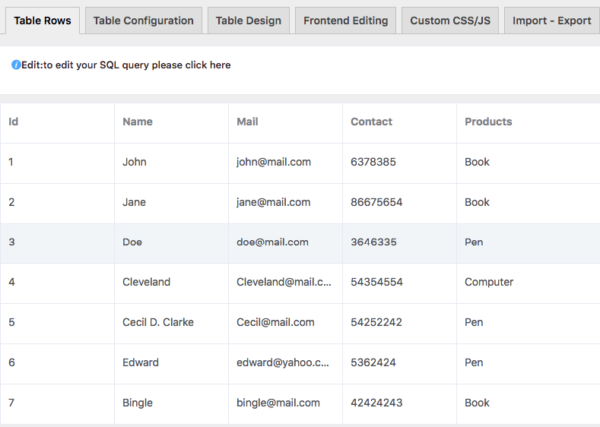Select the Cecil D. Clarke name cell
This screenshot has height=427, width=600.
coord(158,322)
